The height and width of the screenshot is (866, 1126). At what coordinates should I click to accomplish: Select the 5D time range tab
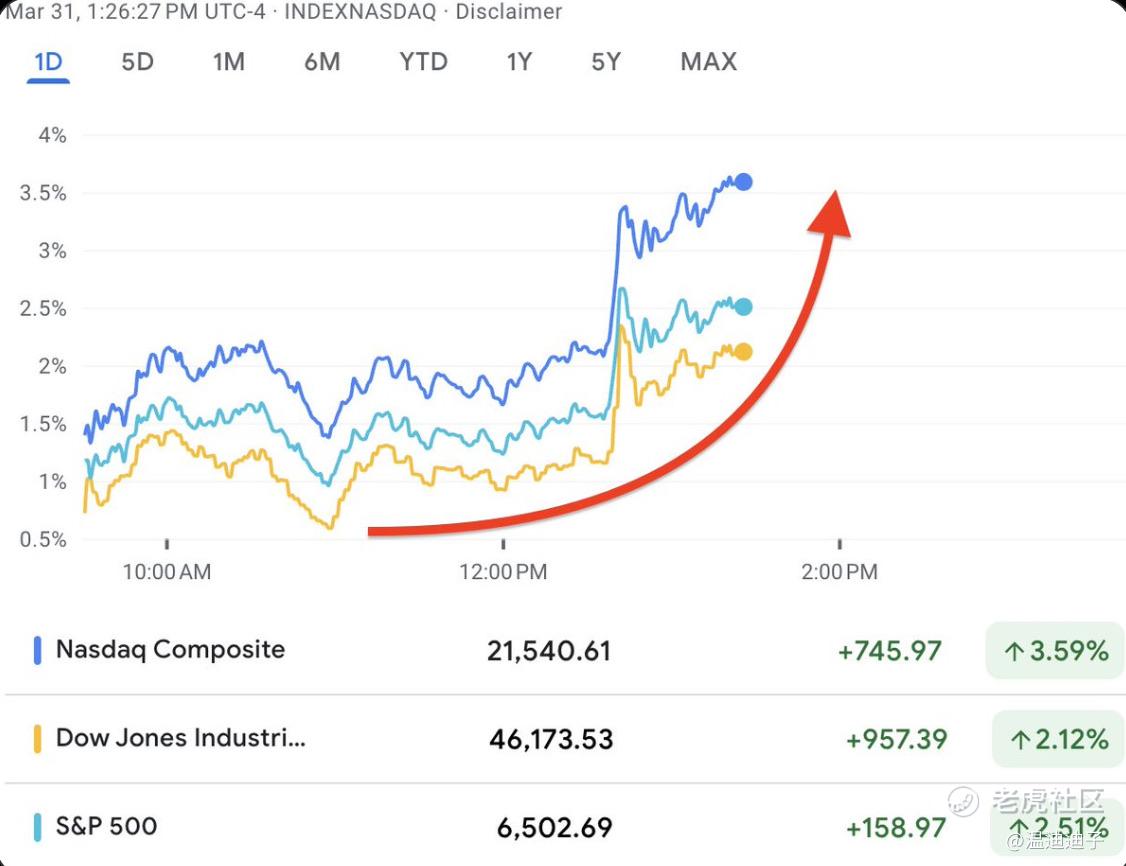tap(137, 62)
